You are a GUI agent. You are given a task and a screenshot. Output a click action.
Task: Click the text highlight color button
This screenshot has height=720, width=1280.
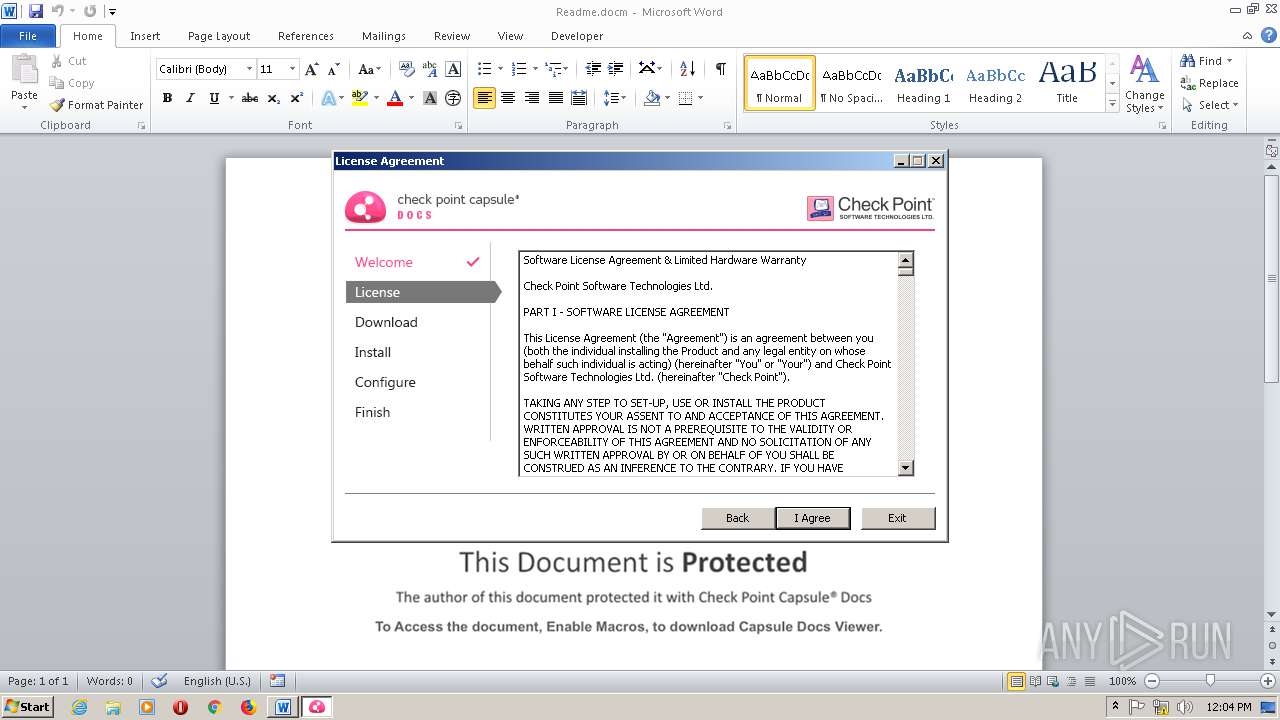coord(360,98)
